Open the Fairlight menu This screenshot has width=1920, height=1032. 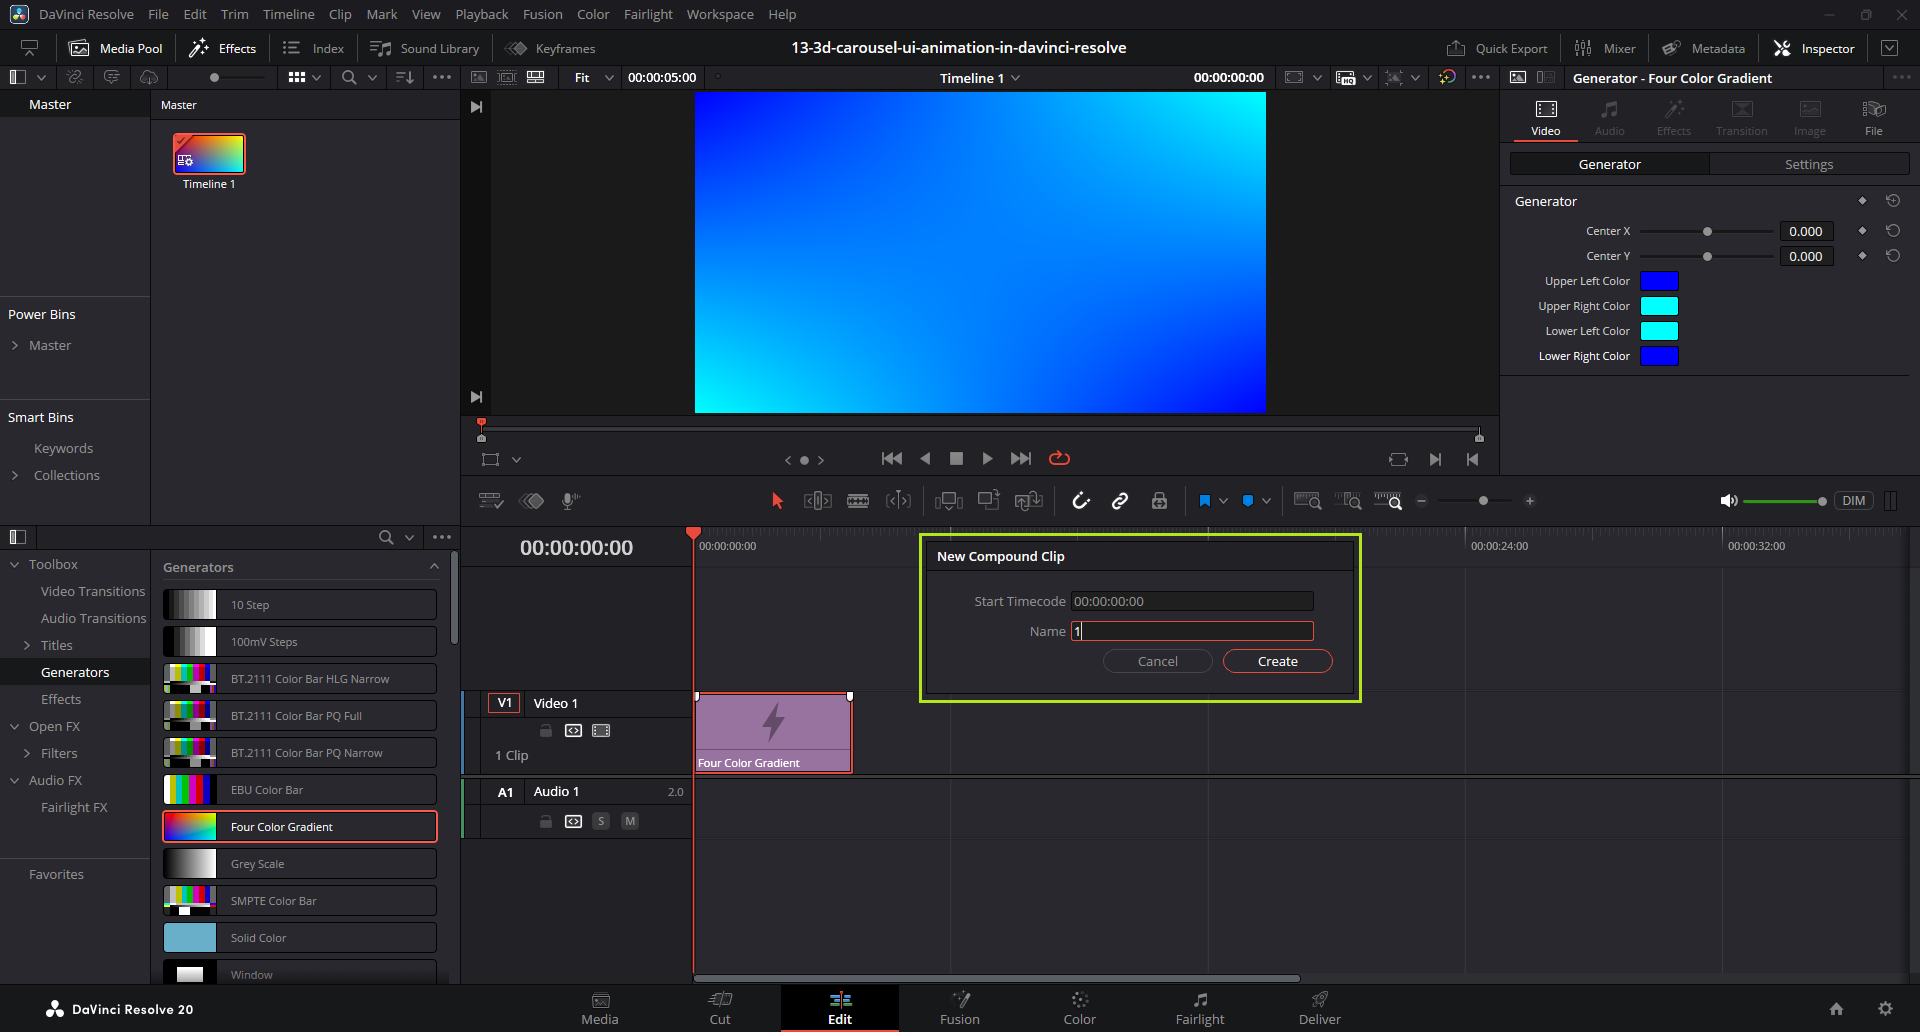pyautogui.click(x=648, y=14)
